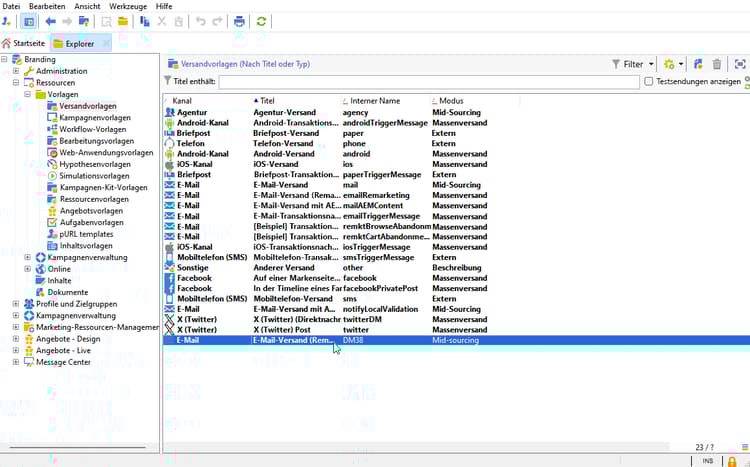Switch to the Startseite tab

24,44
